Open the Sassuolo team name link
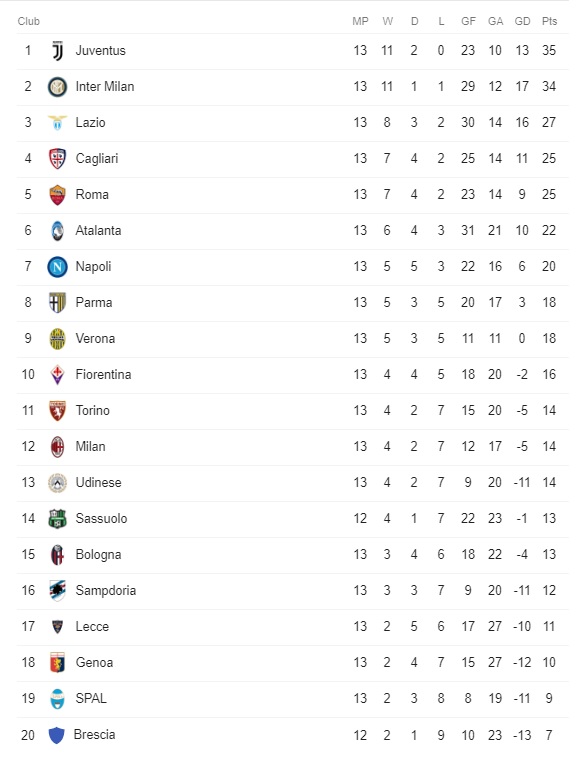The width and height of the screenshot is (582, 764). click(101, 518)
